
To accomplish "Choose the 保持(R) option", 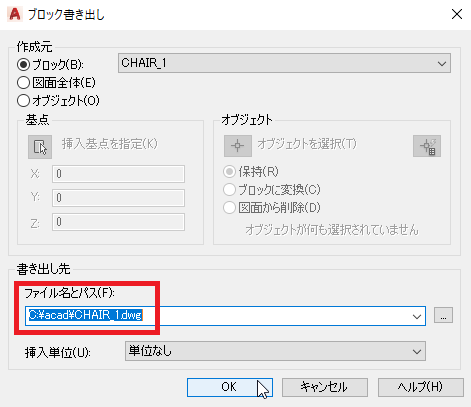I will click(x=229, y=172).
